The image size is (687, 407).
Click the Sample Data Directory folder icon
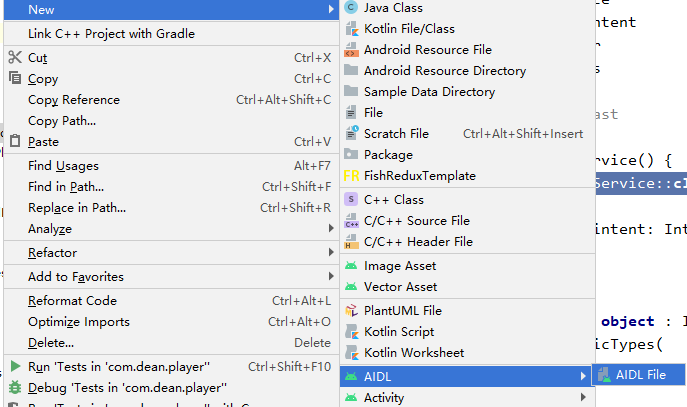click(x=351, y=91)
